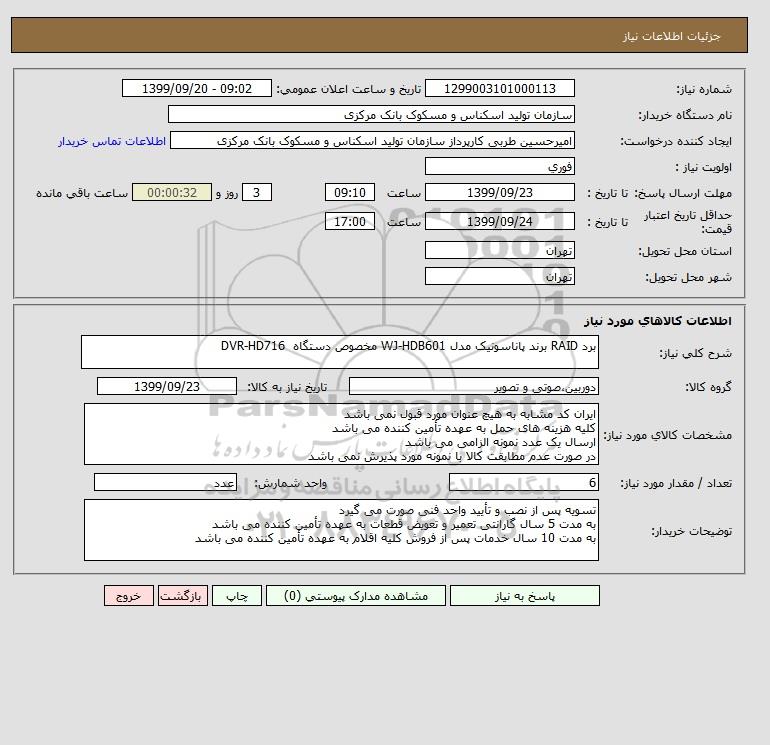This screenshot has height=745, width=770.
Task: Click the اطلاعات کالاهای مورد نیاز section heading
Action: (658, 321)
